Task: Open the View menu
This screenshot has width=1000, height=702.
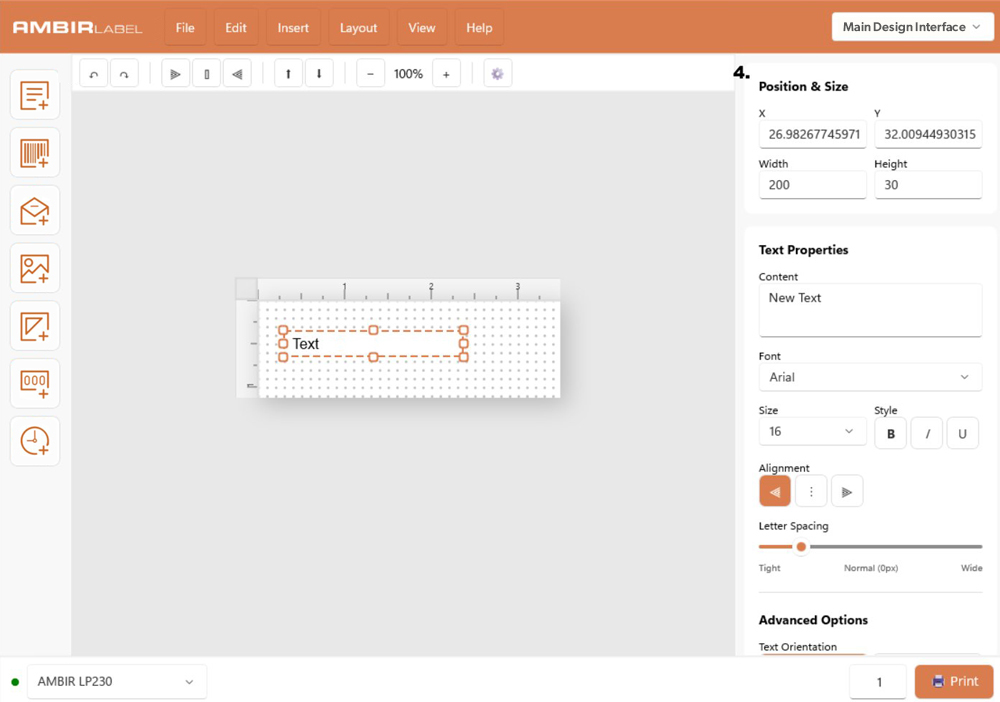Action: [x=422, y=28]
